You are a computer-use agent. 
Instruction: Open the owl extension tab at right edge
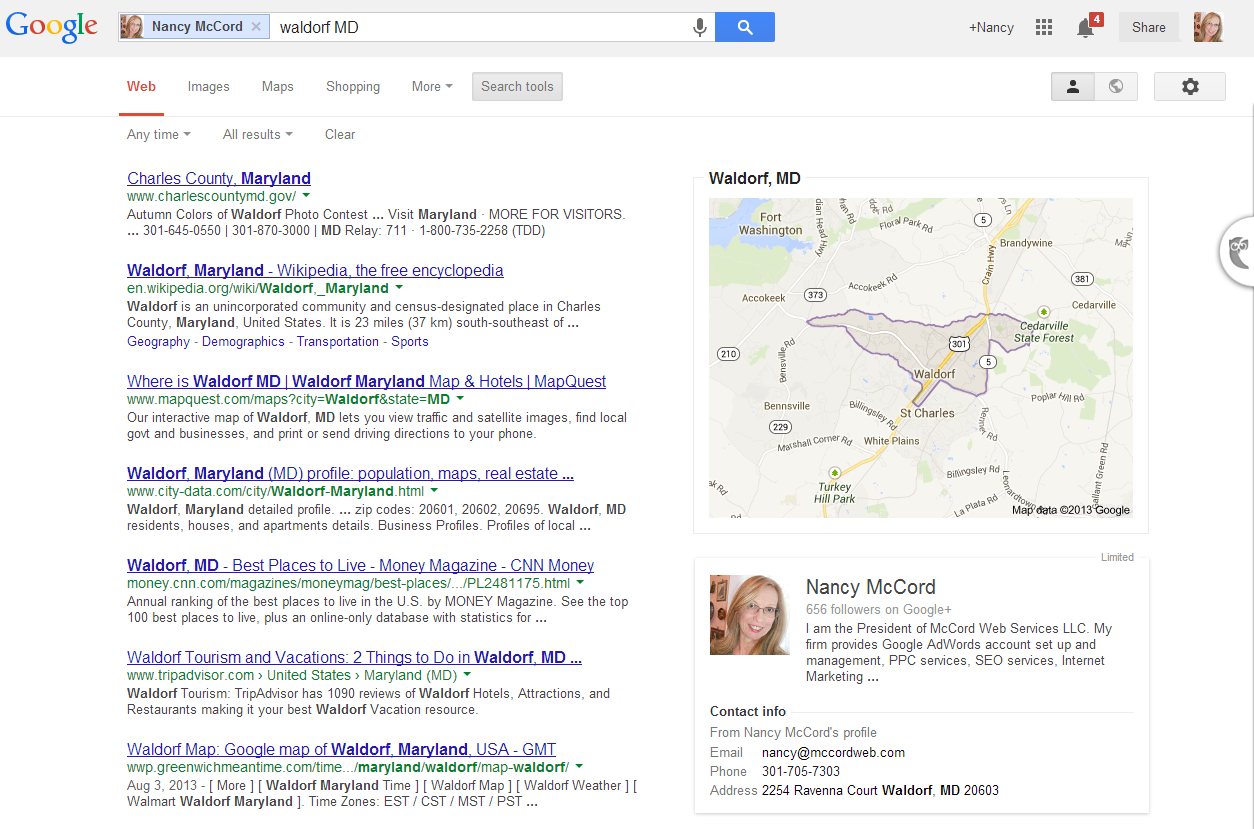[1238, 250]
